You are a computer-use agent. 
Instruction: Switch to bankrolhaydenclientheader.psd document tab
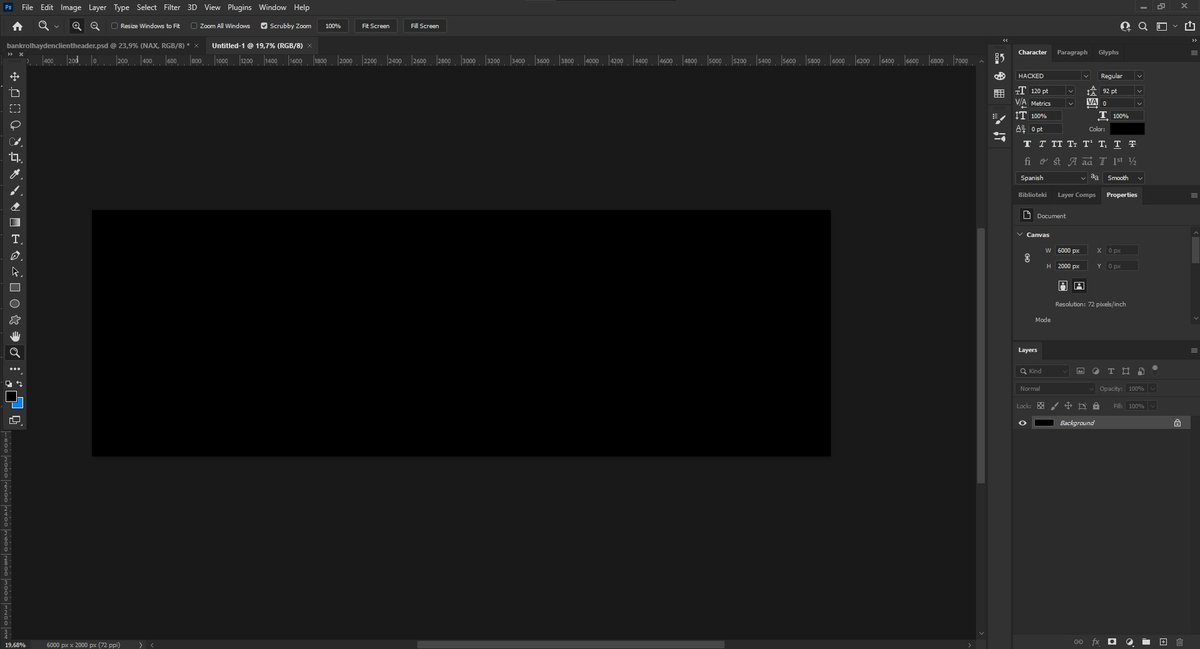[97, 45]
